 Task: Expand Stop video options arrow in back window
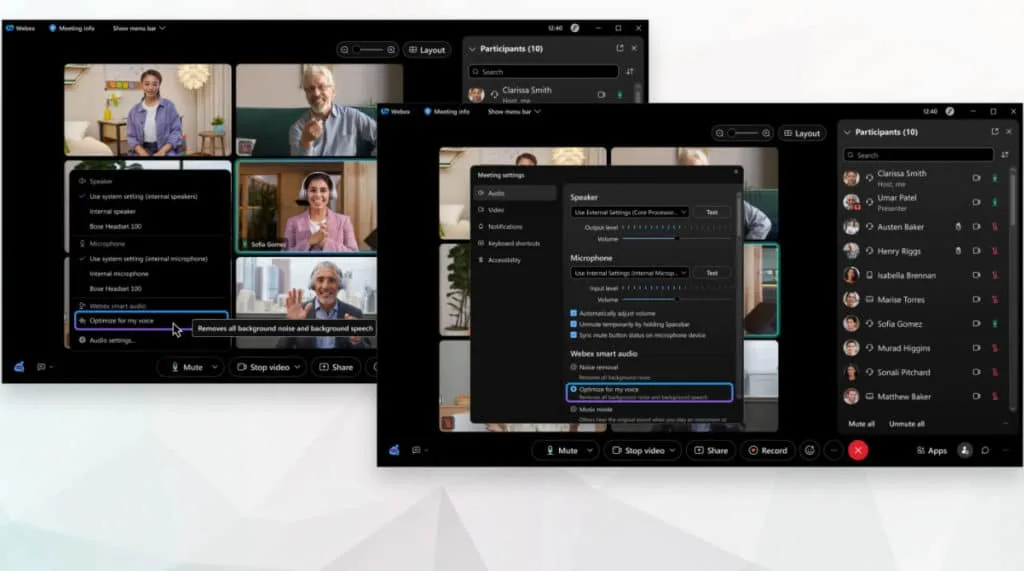tap(297, 367)
